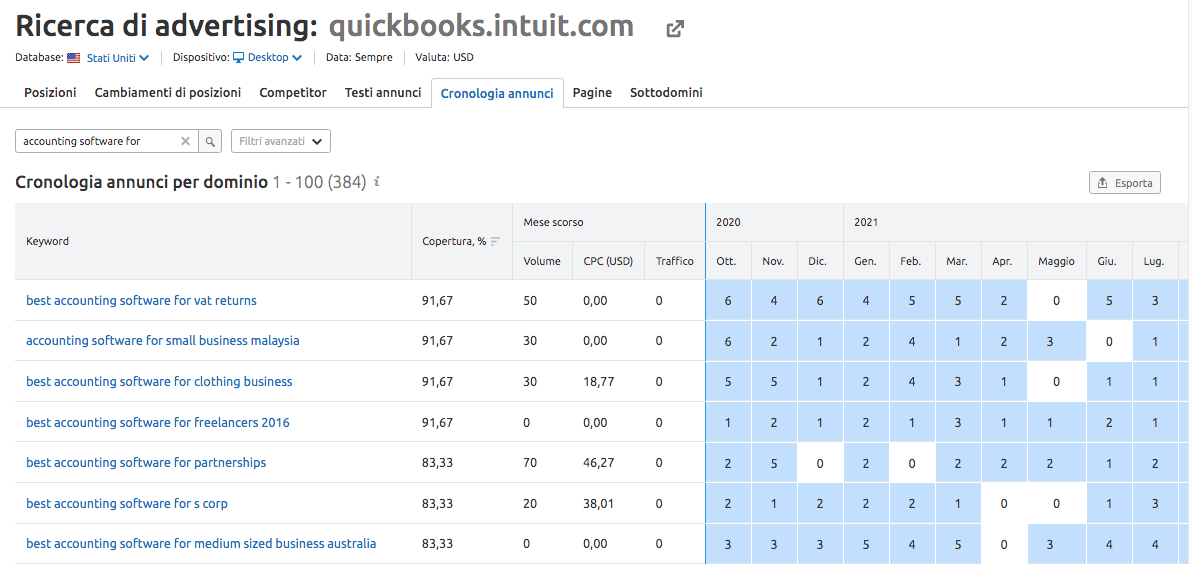Switch to the Sottodomini tab

pos(666,93)
